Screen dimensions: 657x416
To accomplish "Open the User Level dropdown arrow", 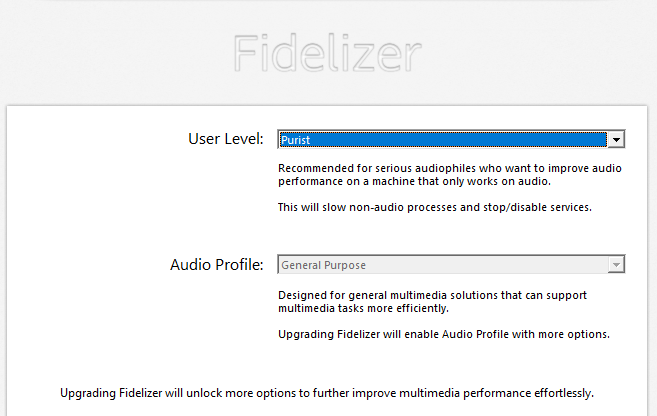I will point(616,140).
